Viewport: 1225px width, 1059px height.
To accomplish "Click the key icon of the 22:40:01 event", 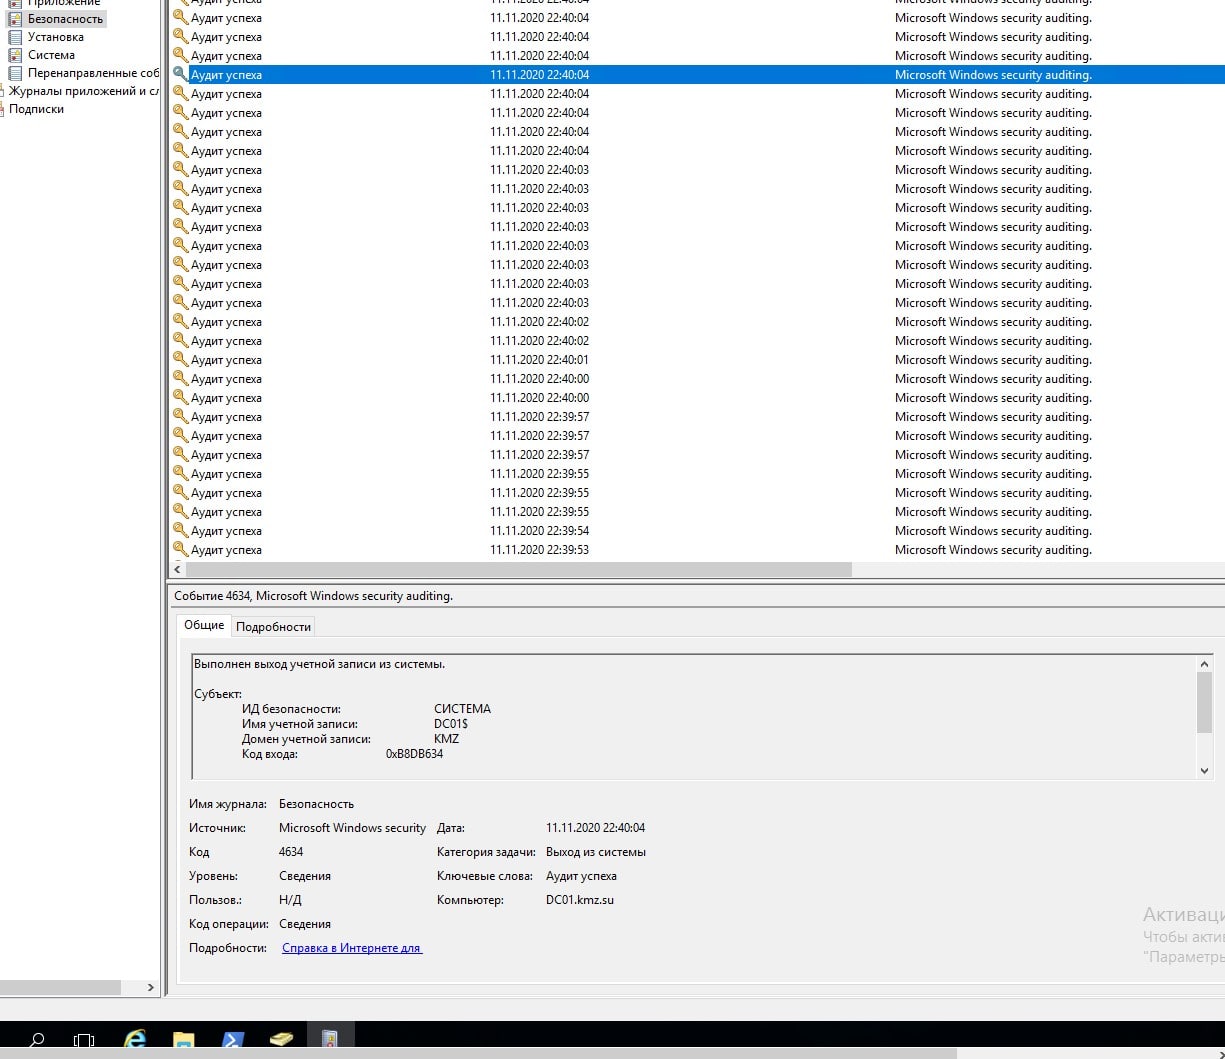I will tap(180, 359).
